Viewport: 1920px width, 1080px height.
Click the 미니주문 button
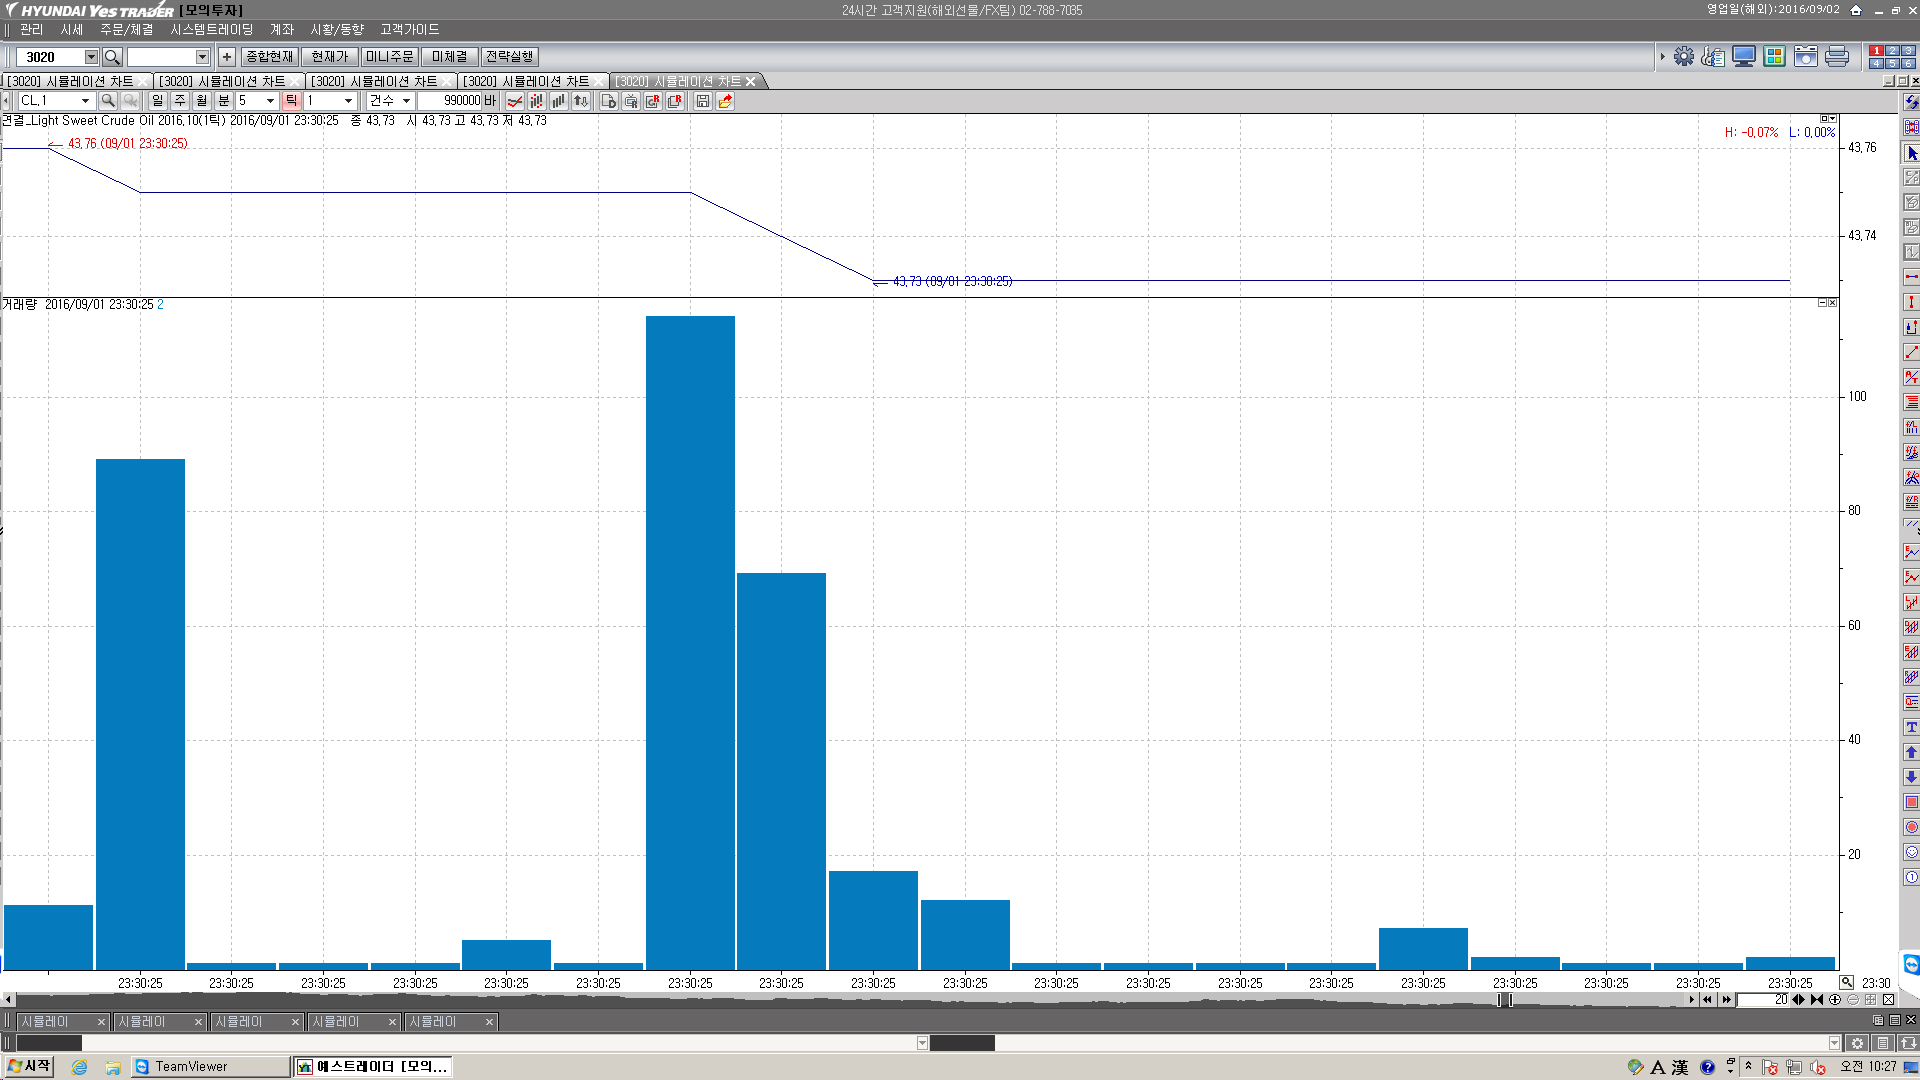pos(389,57)
